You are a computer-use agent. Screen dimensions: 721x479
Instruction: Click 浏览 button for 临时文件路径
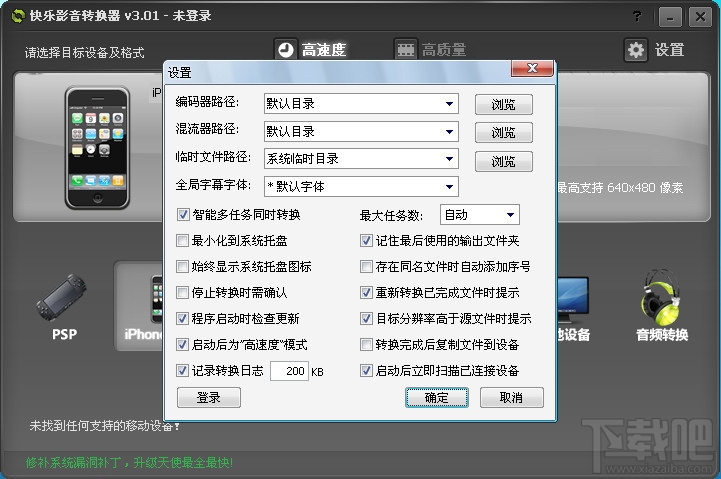504,161
